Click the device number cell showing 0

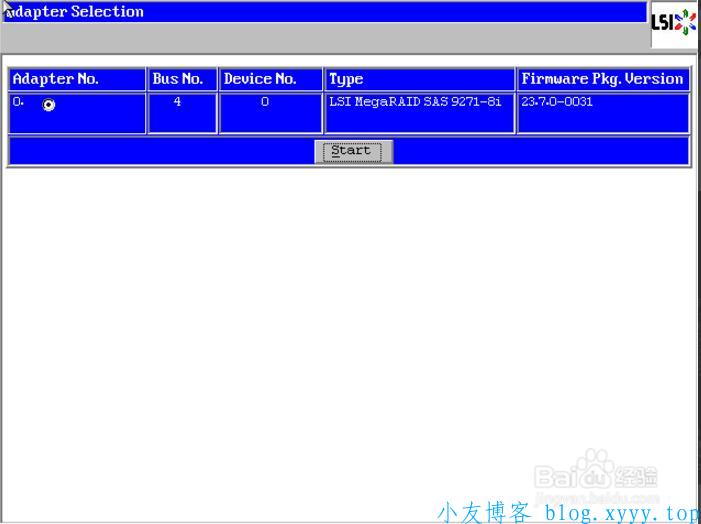(265, 102)
